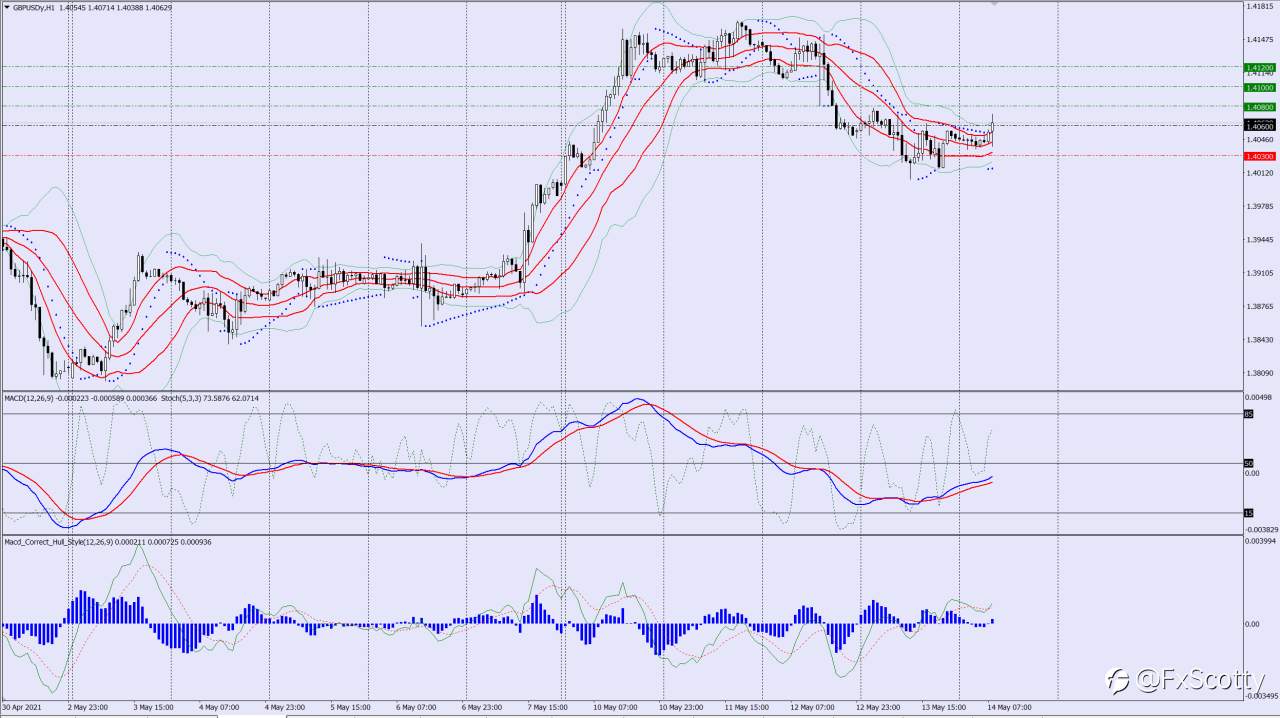The image size is (1280, 718).
Task: Click the 13 May 15:00 time label
Action: pos(945,707)
